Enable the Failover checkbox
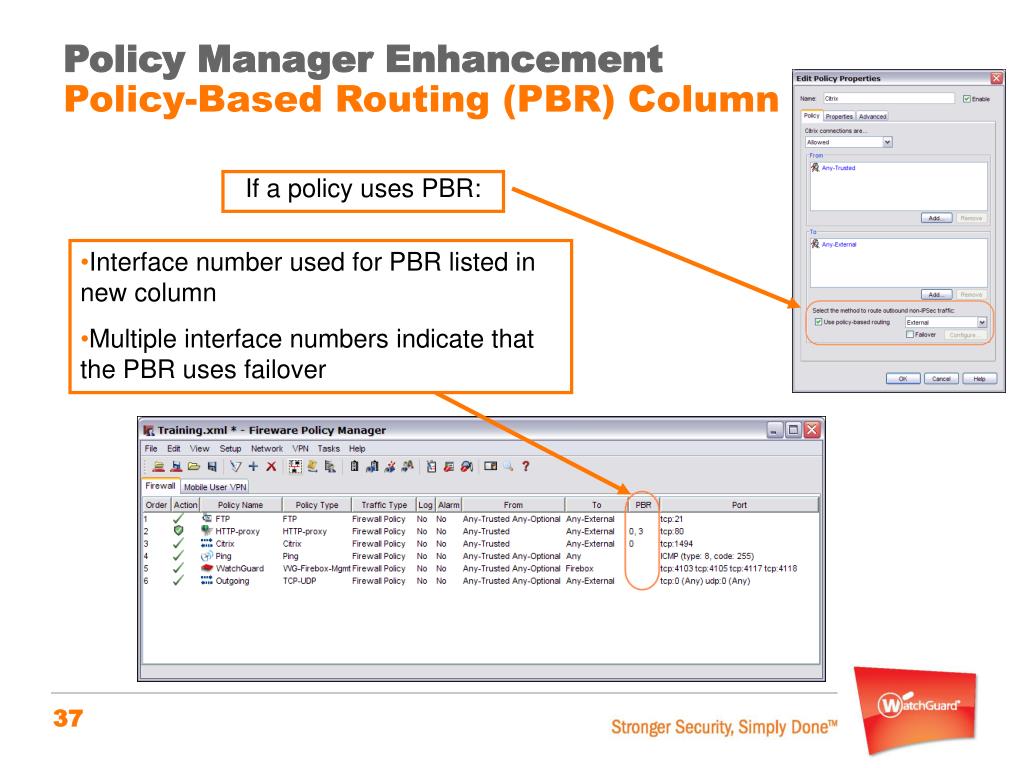This screenshot has width=1024, height=768. (910, 334)
